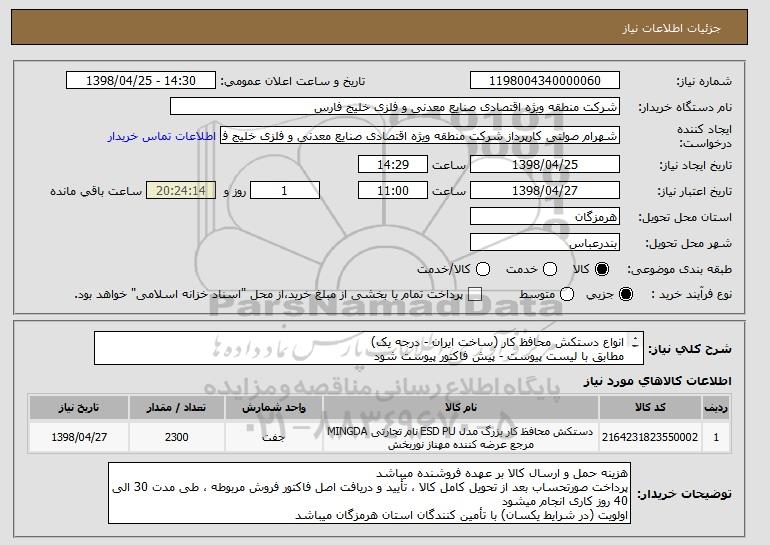The image size is (770, 545).
Task: Click the unit cell جفت
Action: point(274,437)
